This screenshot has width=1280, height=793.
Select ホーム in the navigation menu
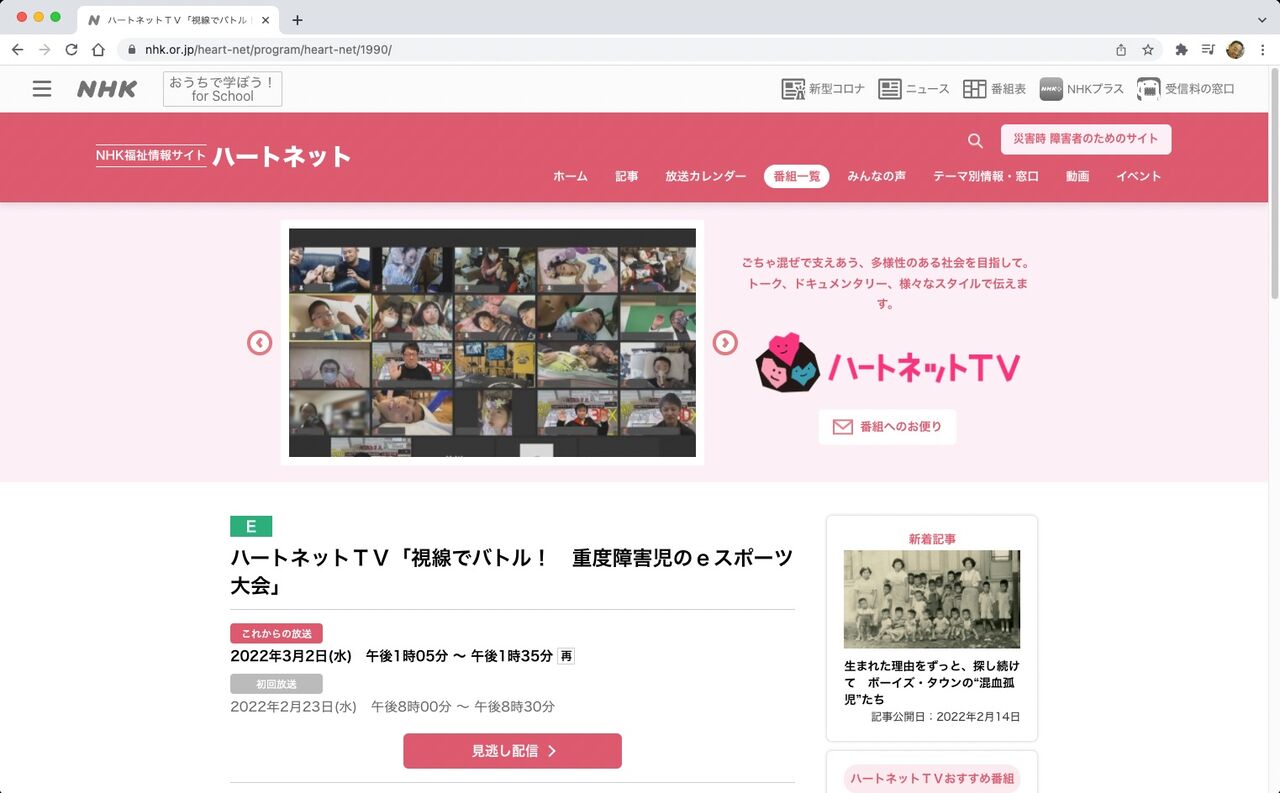pyautogui.click(x=570, y=176)
